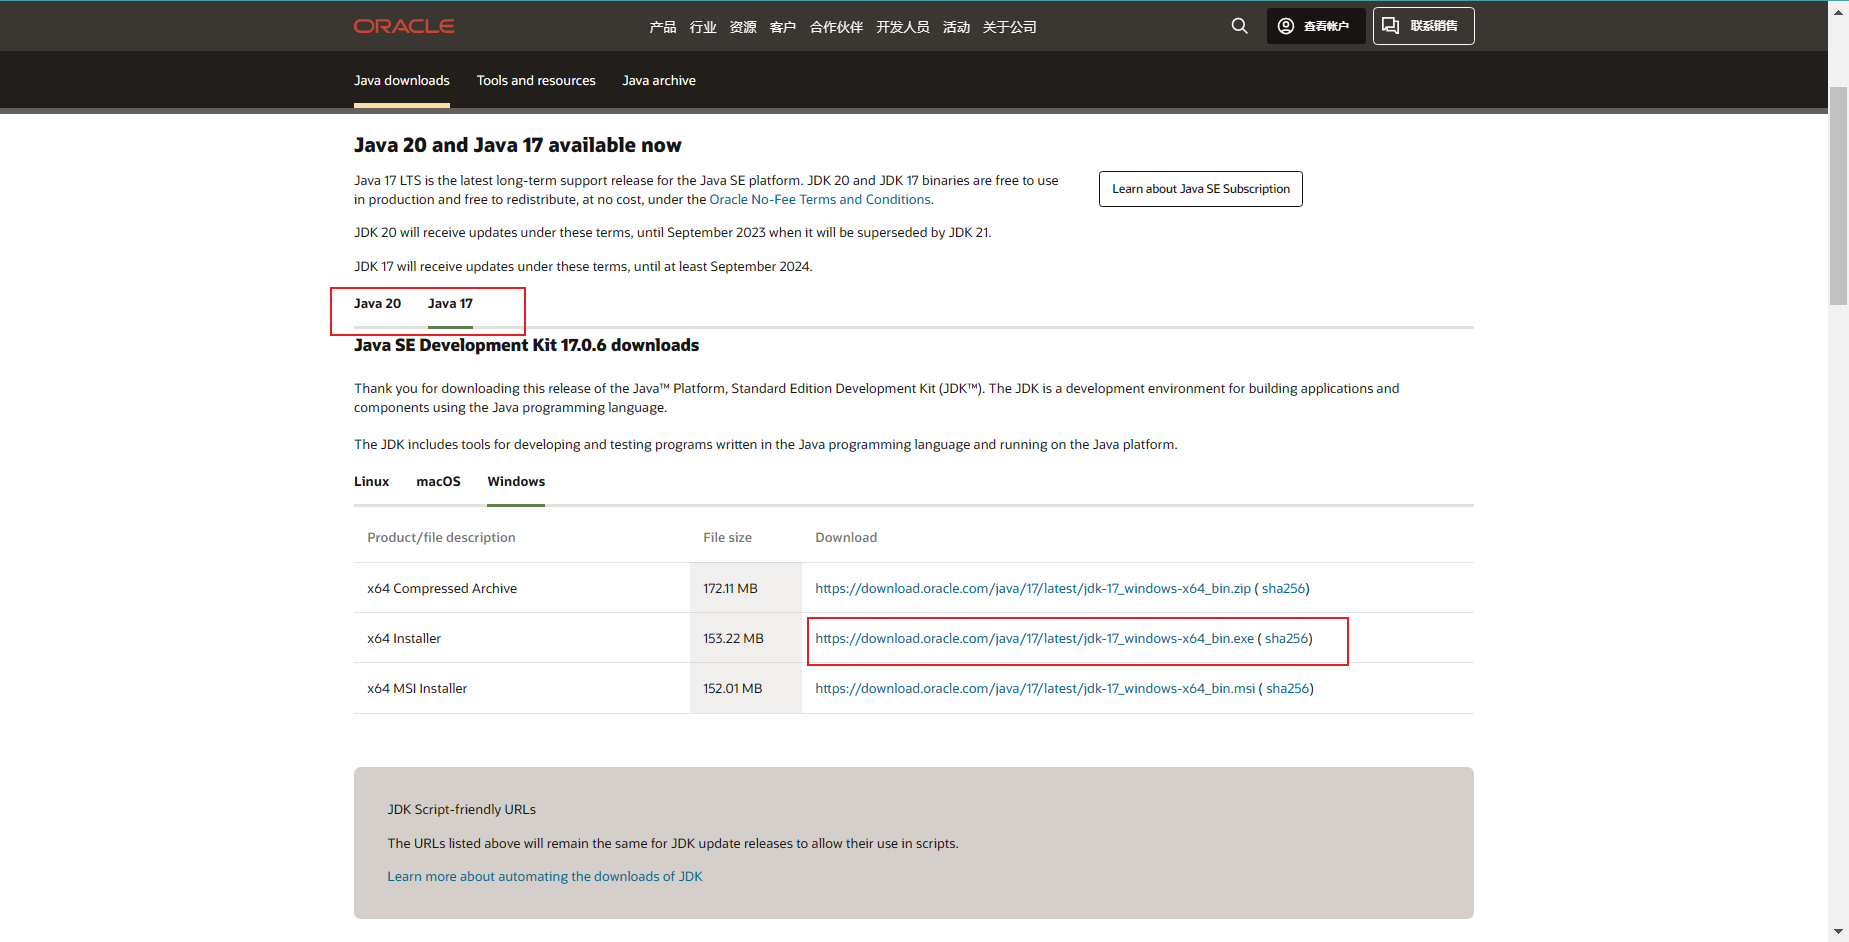Screen dimensions: 1849x942
Task: Download jdk-17_windows-x64_bin.msi link
Action: click(1035, 689)
